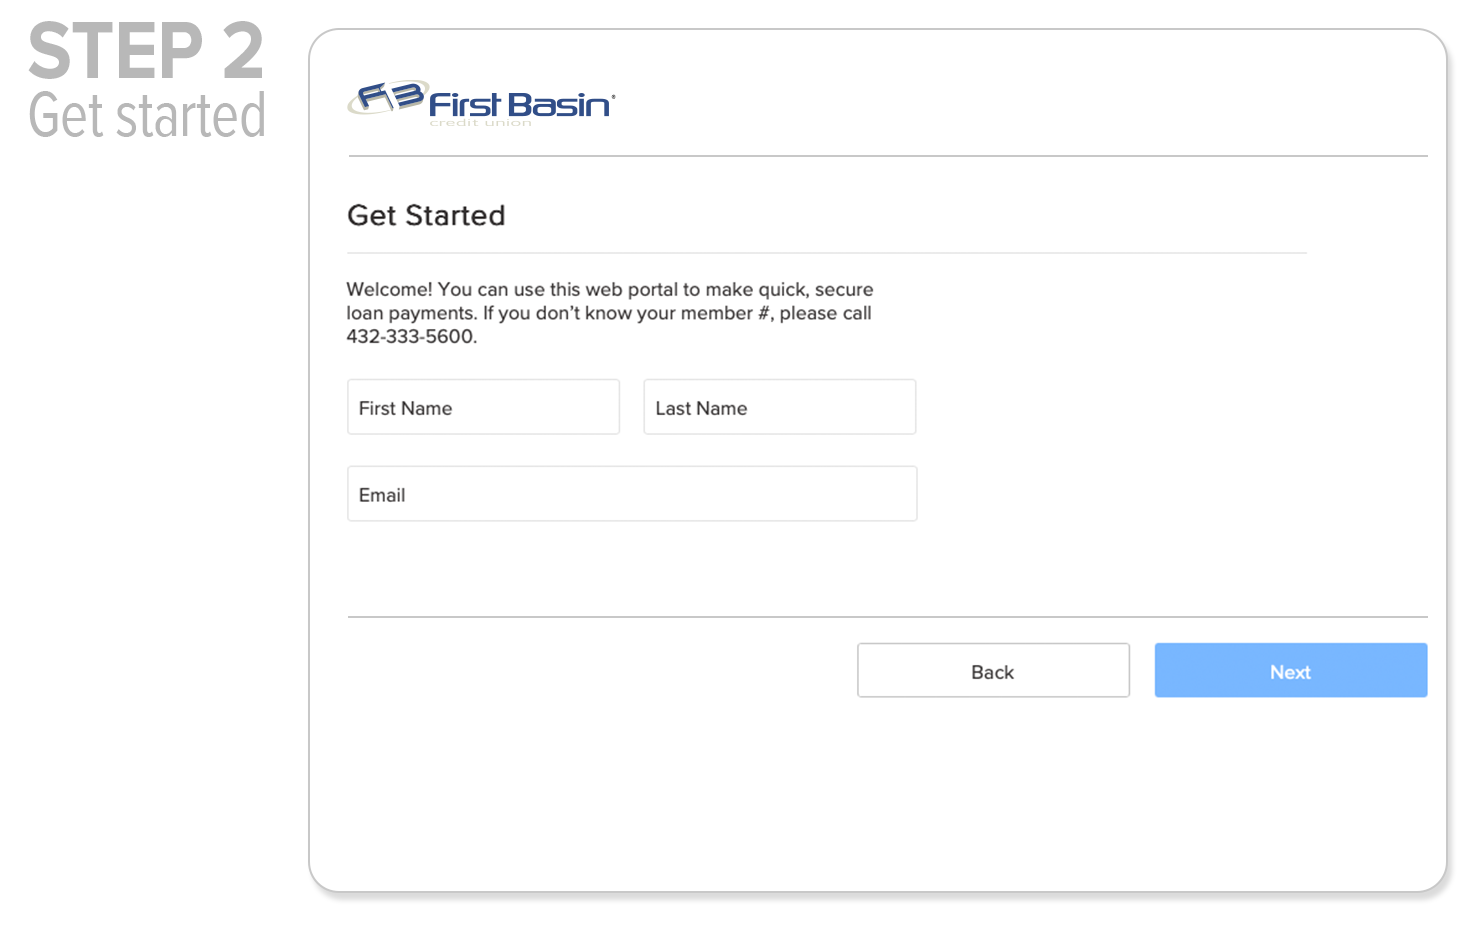This screenshot has height=925, width=1467.
Task: Click the divider line below the logo
Action: click(887, 156)
